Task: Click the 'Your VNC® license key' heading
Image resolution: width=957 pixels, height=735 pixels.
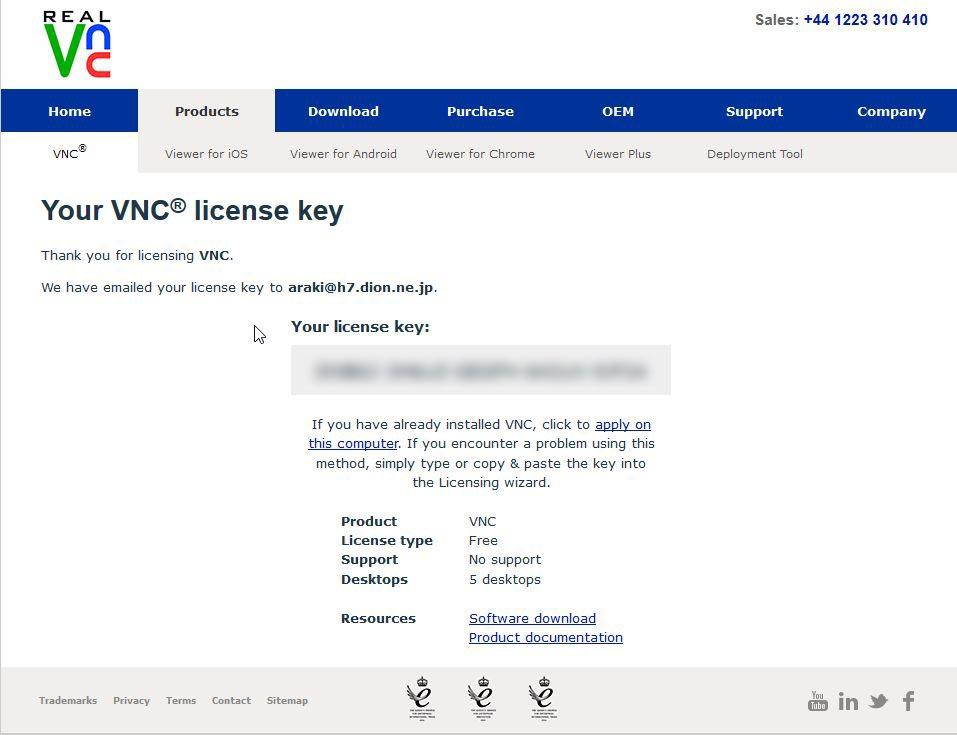Action: [192, 210]
